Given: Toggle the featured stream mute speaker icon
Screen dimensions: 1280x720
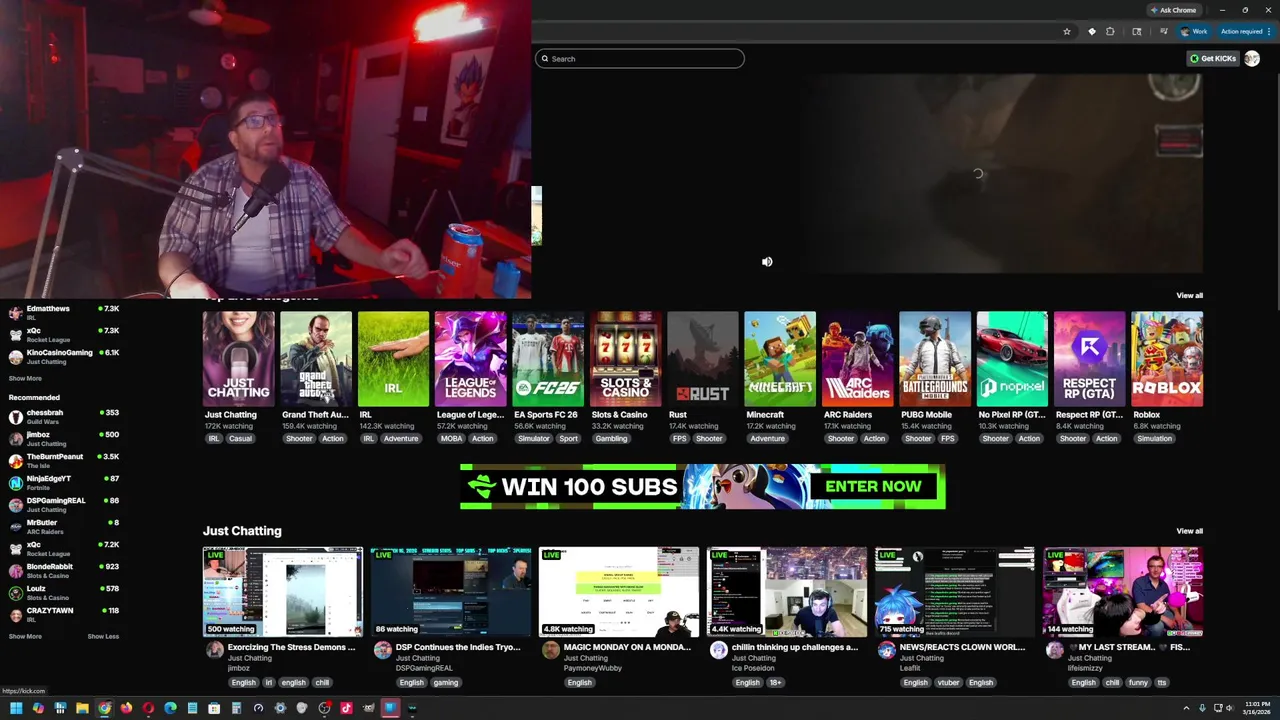Looking at the screenshot, I should (767, 262).
